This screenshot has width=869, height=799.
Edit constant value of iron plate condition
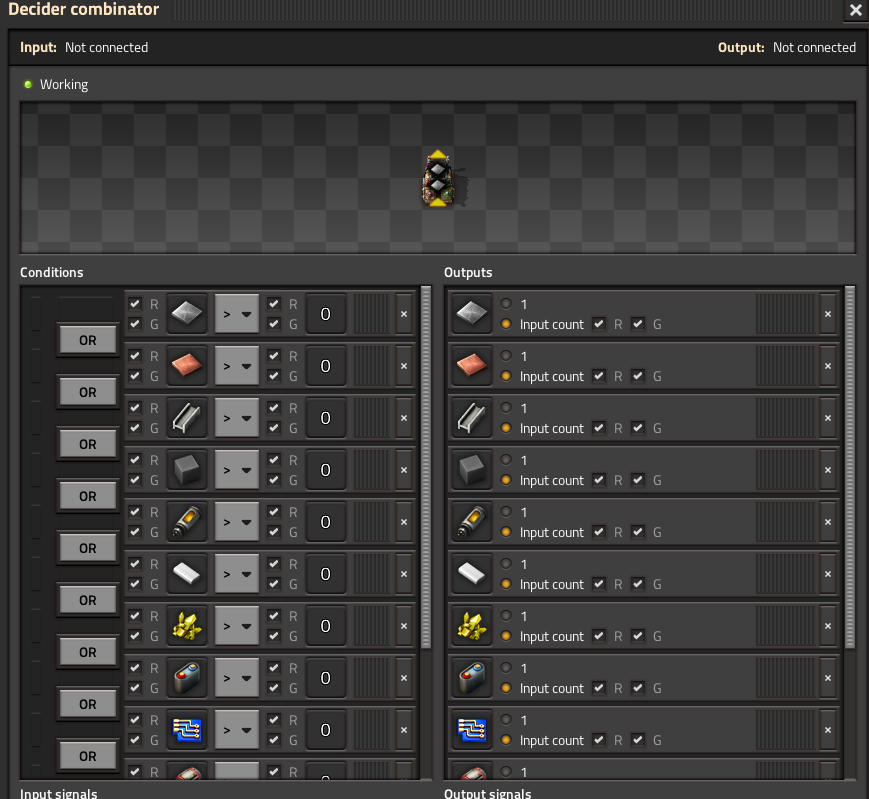coord(326,314)
